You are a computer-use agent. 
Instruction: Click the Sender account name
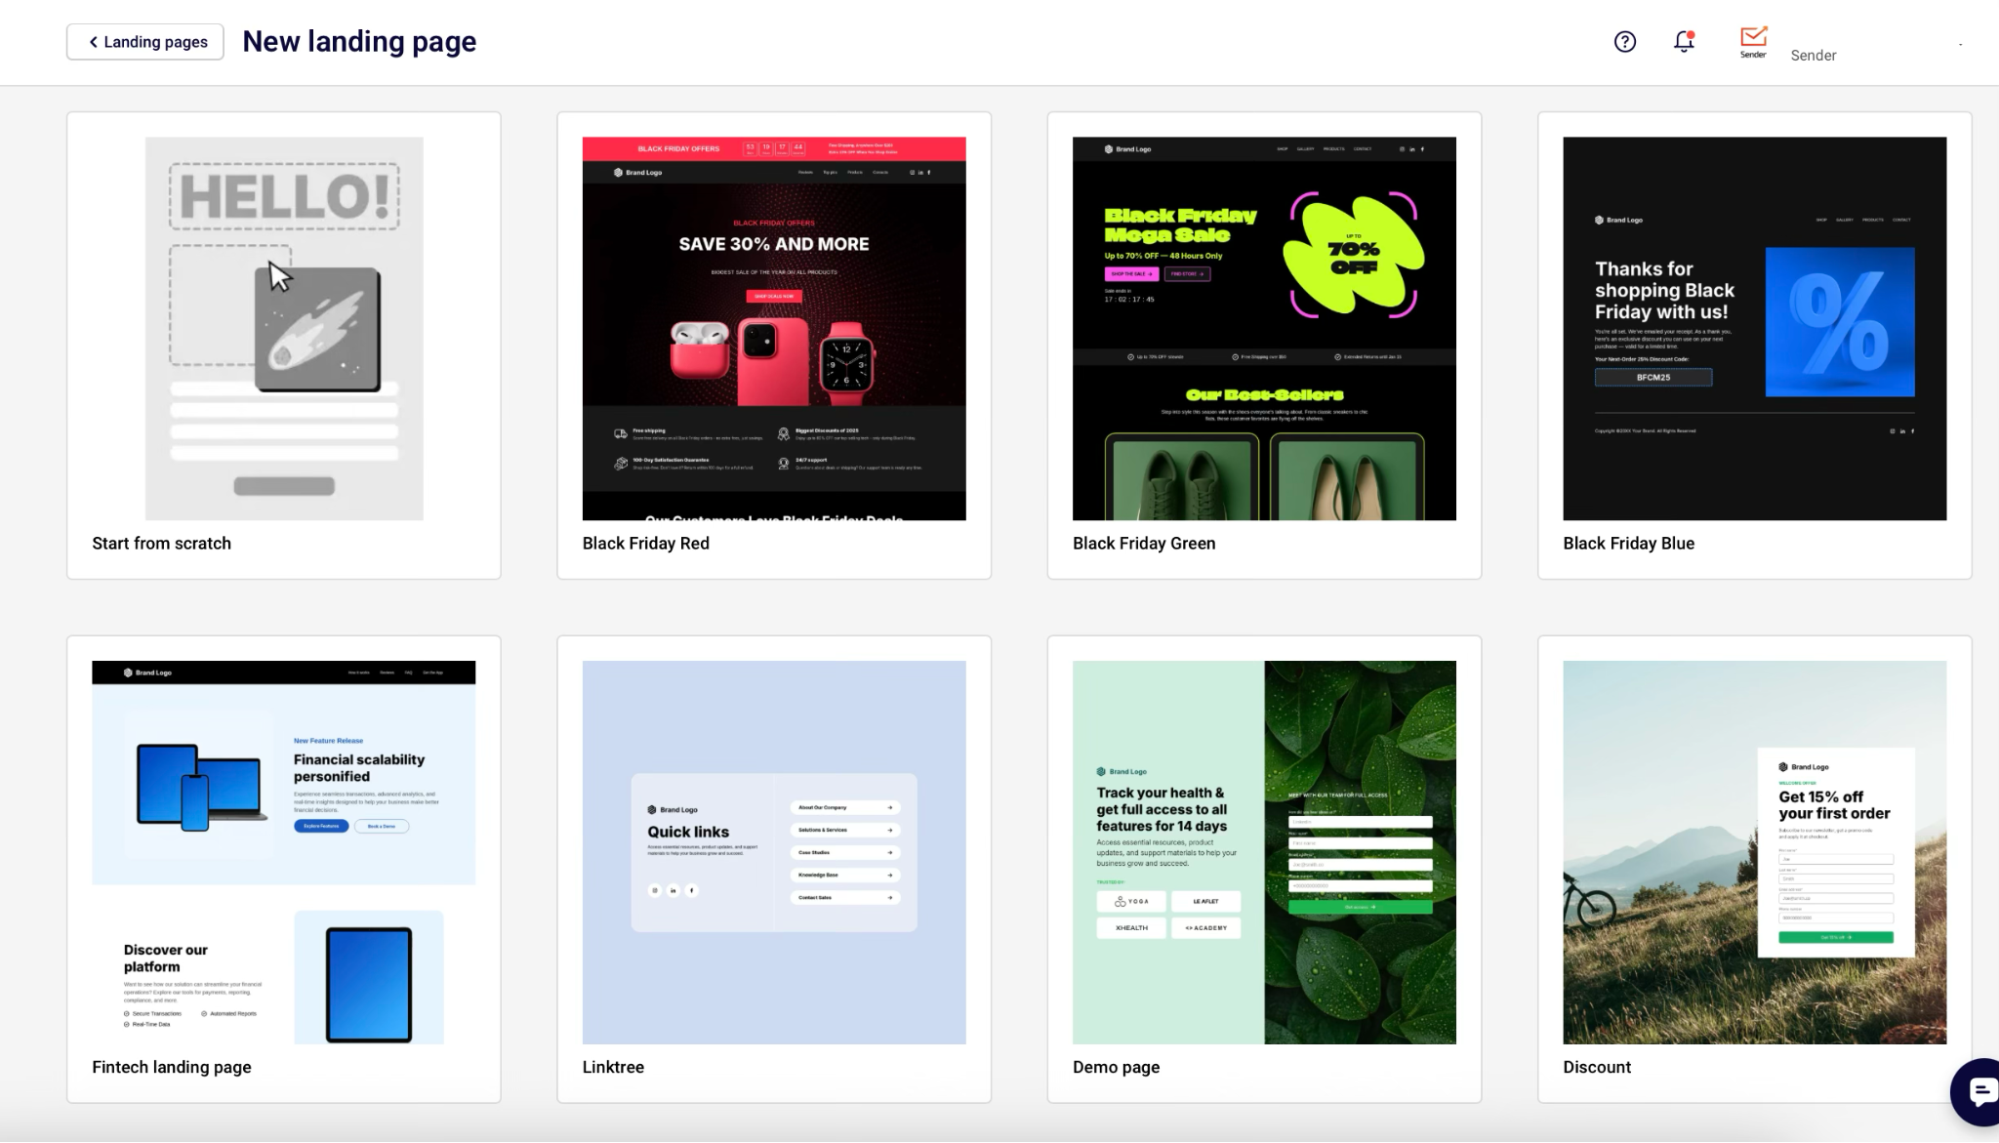pyautogui.click(x=1814, y=55)
